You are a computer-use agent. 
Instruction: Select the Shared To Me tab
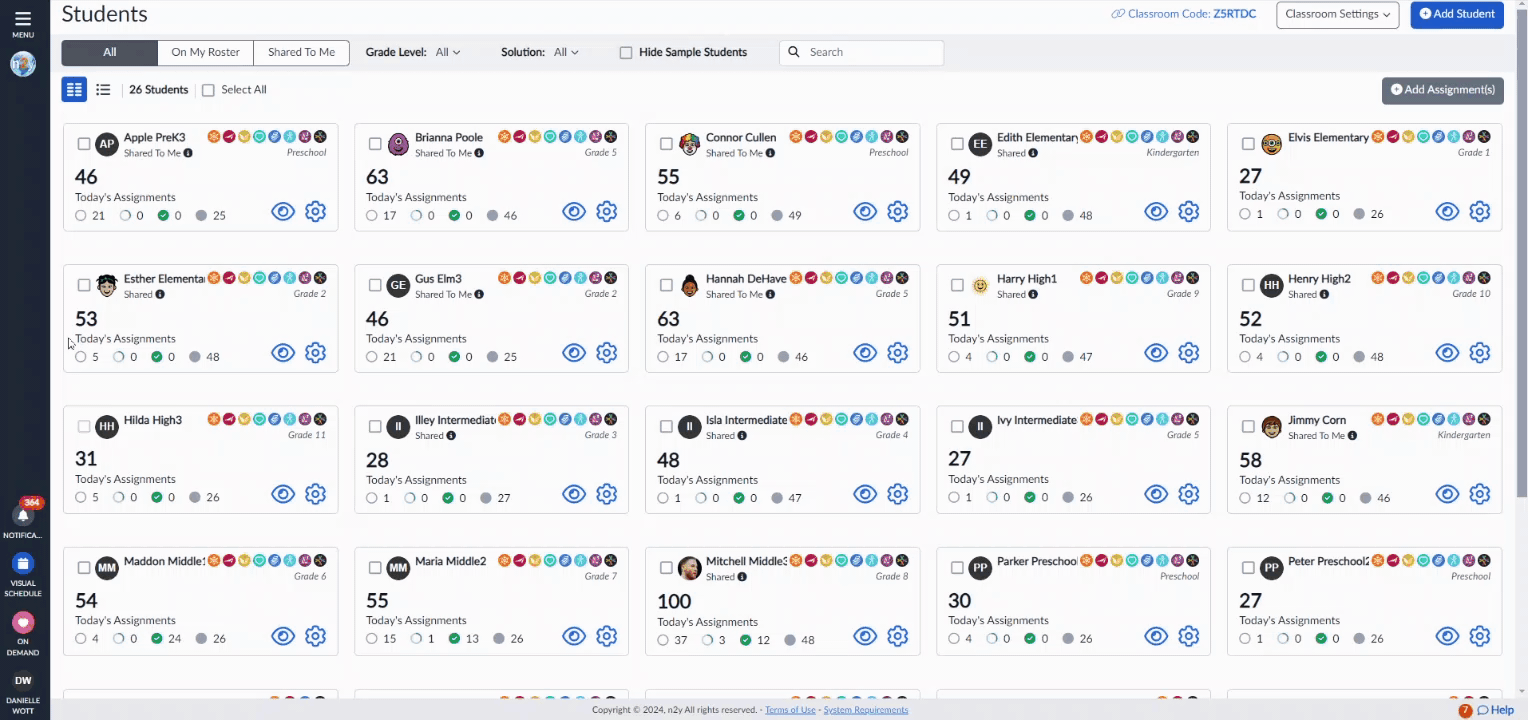click(301, 52)
